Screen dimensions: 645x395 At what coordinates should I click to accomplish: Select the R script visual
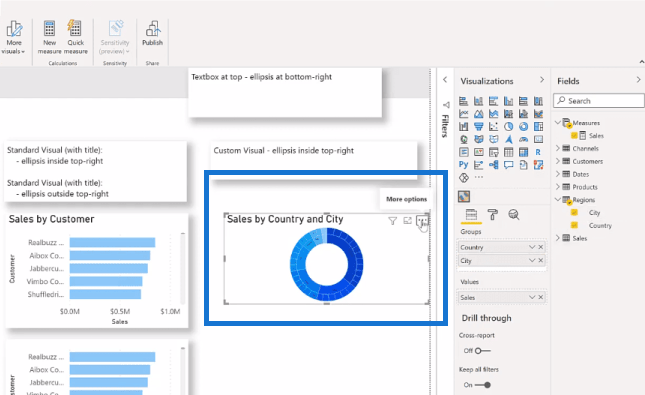click(x=538, y=152)
